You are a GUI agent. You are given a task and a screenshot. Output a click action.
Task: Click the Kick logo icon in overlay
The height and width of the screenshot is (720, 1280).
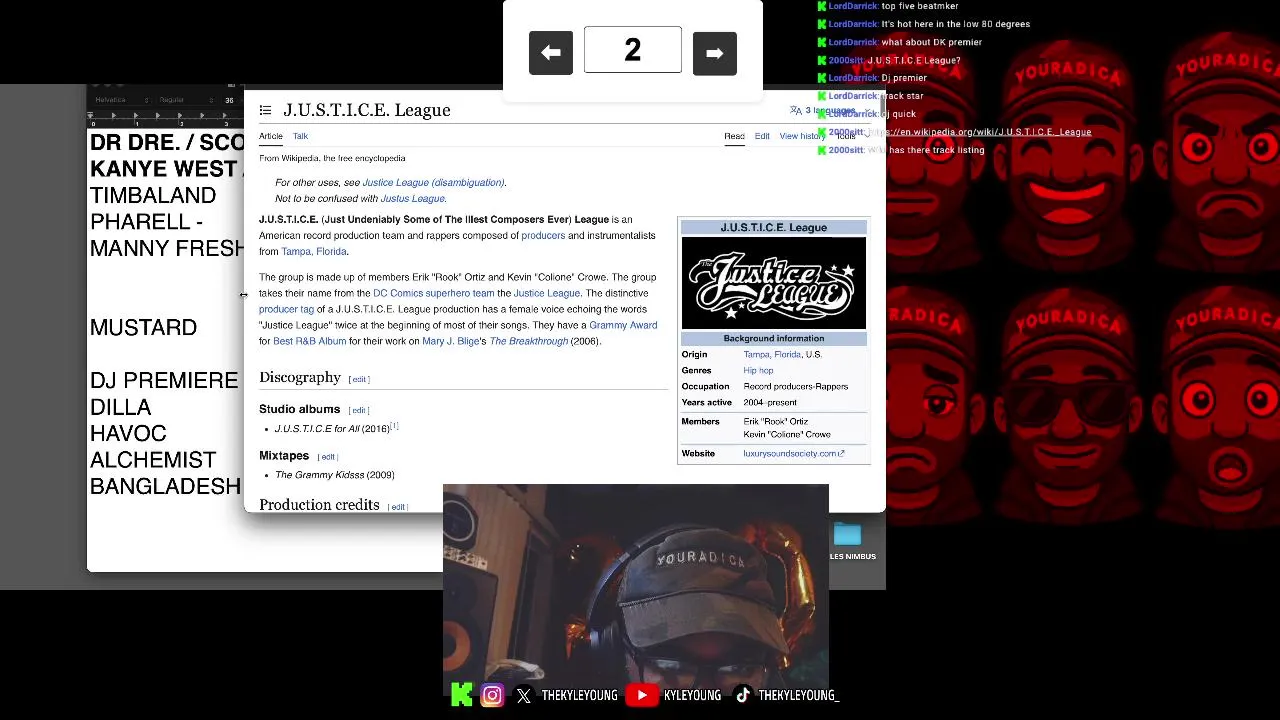pos(462,695)
